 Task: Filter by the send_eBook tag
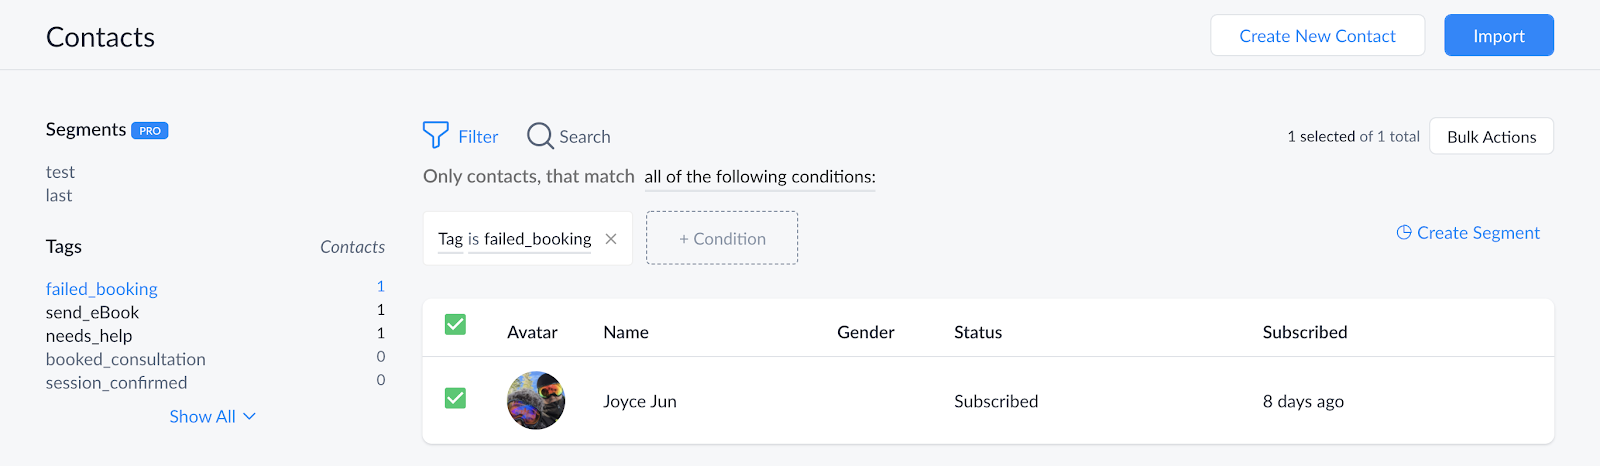pos(92,312)
